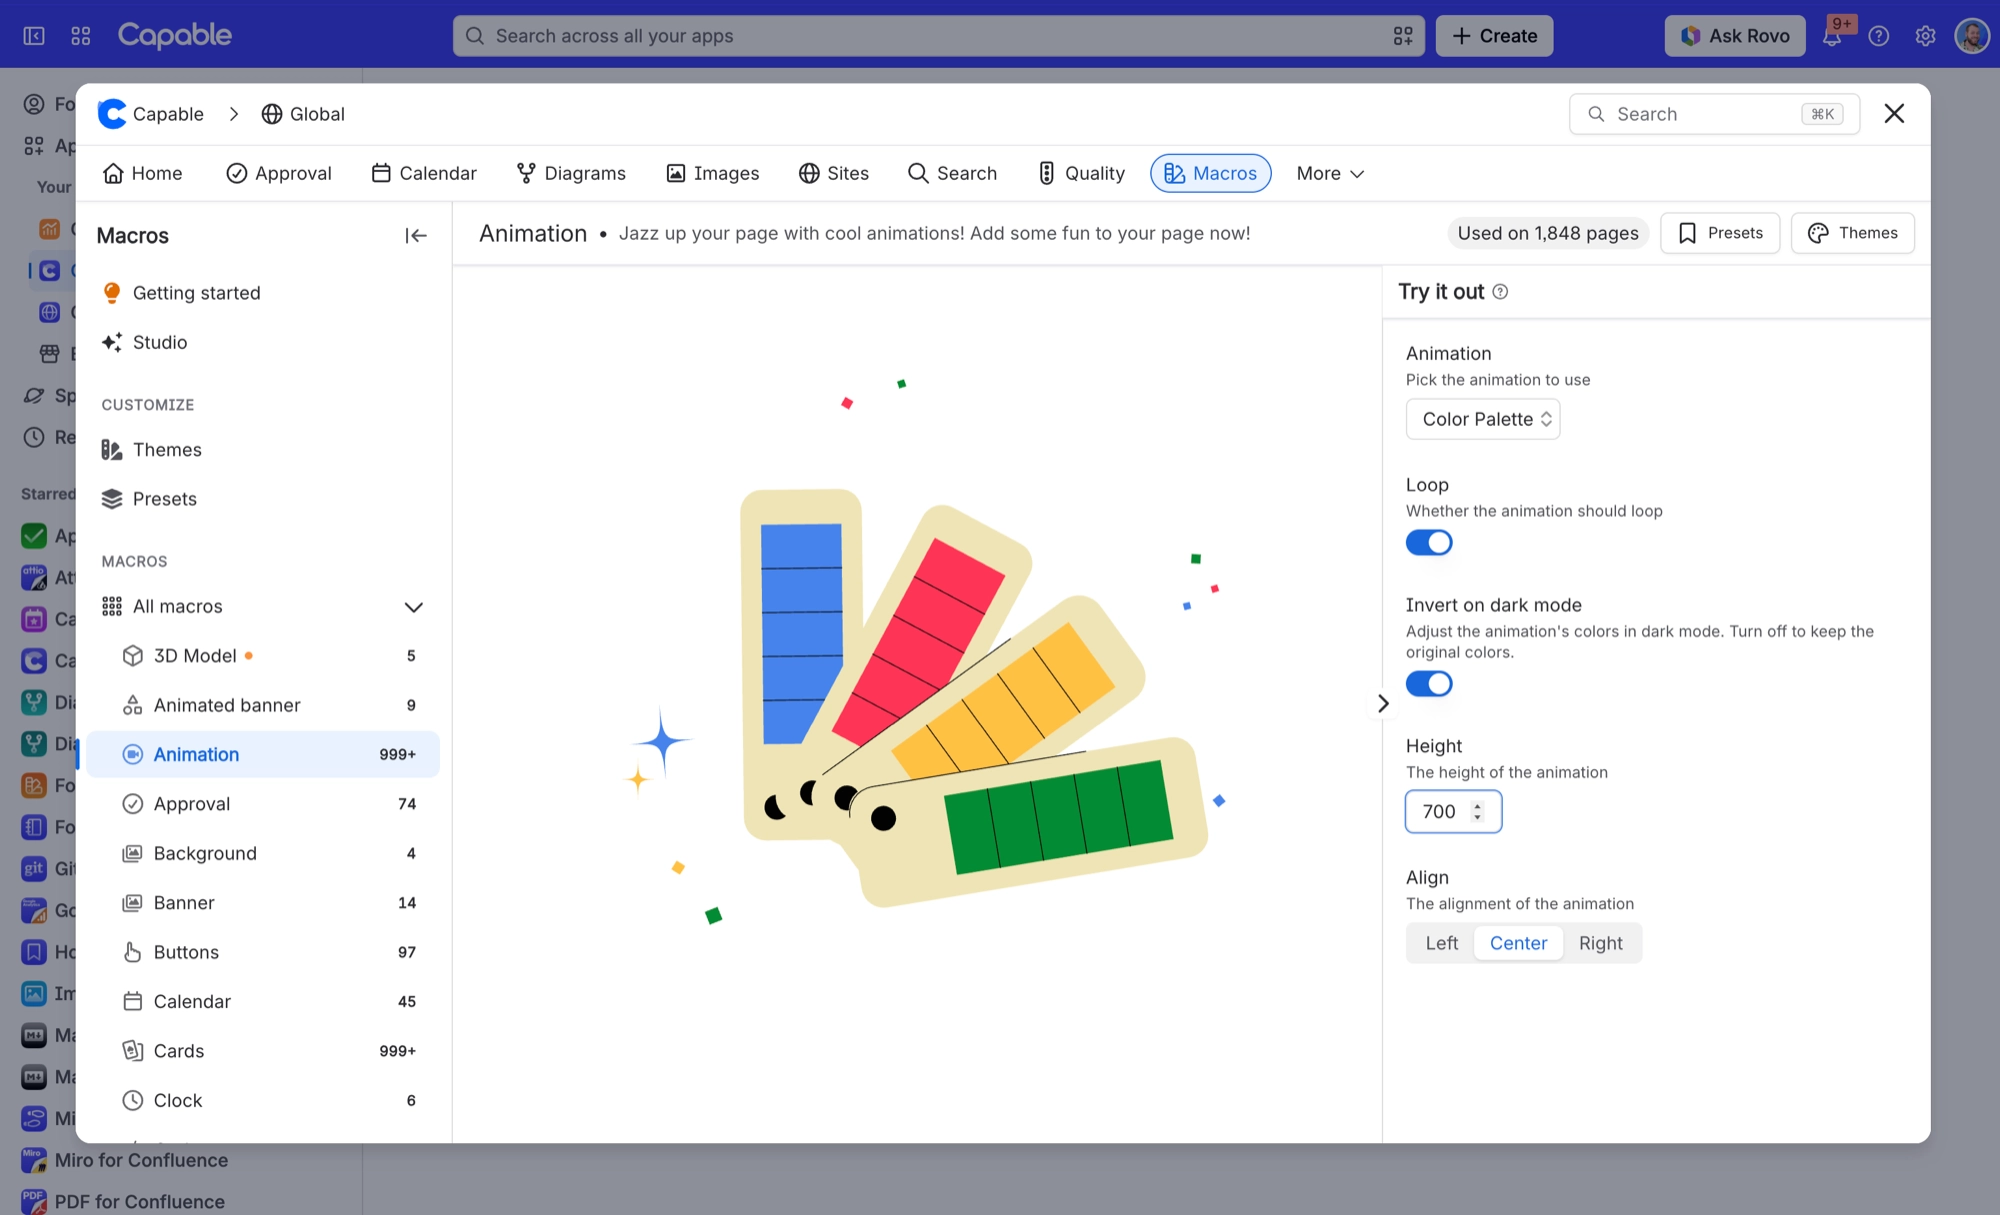The image size is (2000, 1215).
Task: Open the Color Palette animation dropdown
Action: (1483, 419)
